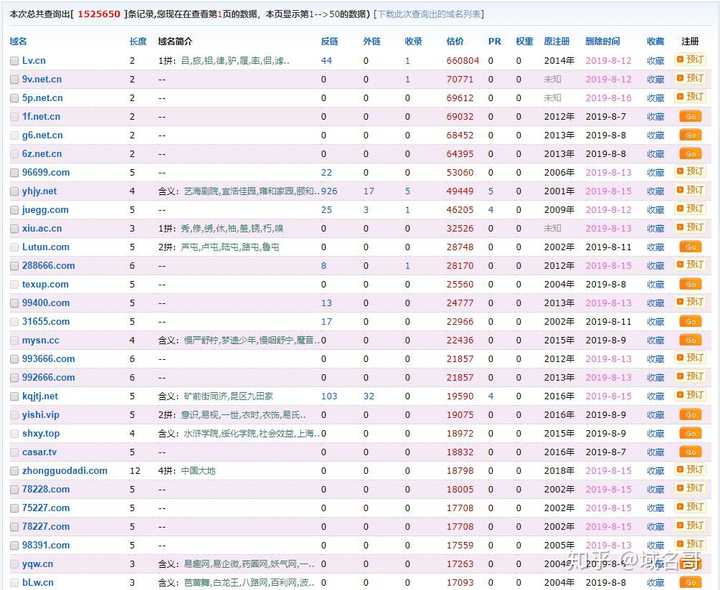Open domain link 993666.com
Screen dimensions: 720x590
[49, 359]
